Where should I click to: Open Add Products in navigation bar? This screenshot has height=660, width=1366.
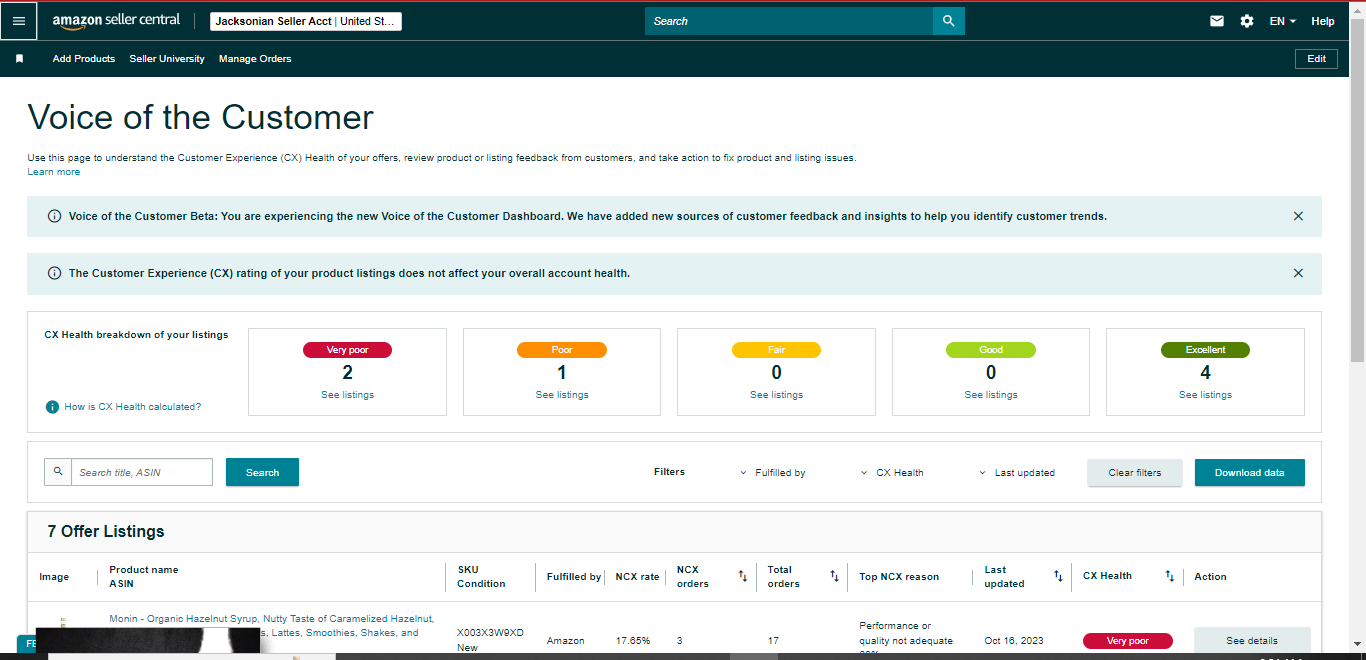[x=84, y=59]
